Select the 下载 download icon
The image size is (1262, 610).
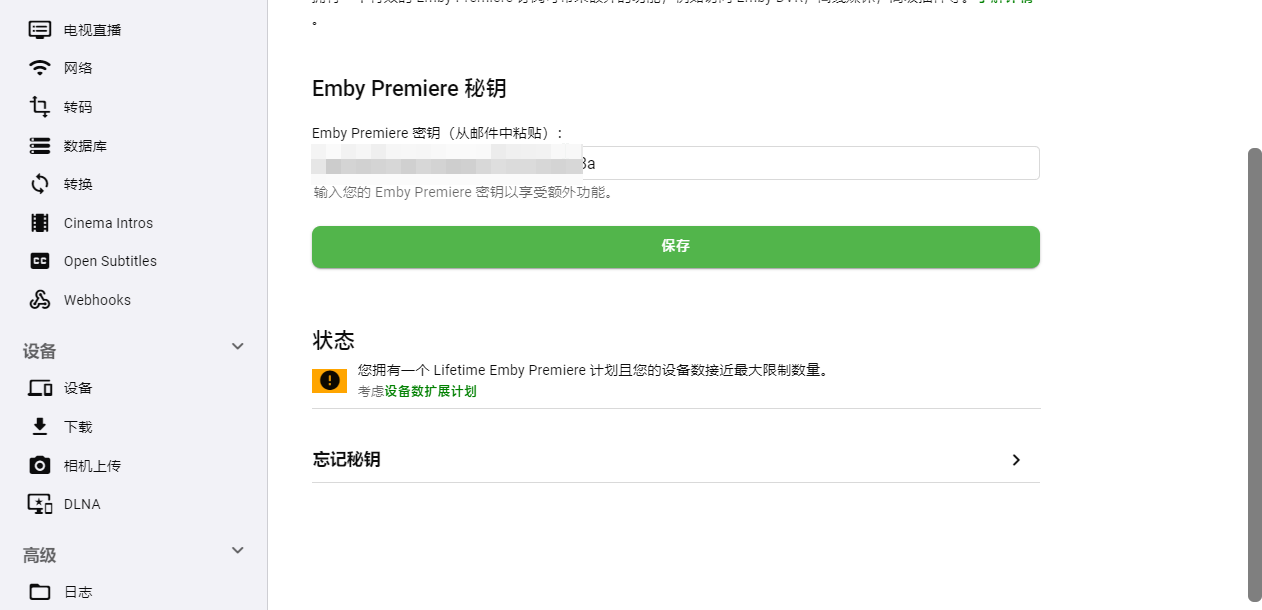pos(40,427)
